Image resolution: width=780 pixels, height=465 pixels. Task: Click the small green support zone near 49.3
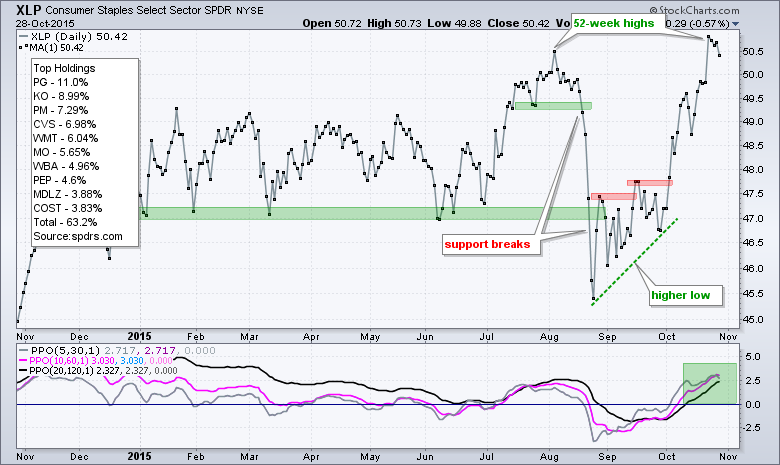tap(553, 105)
